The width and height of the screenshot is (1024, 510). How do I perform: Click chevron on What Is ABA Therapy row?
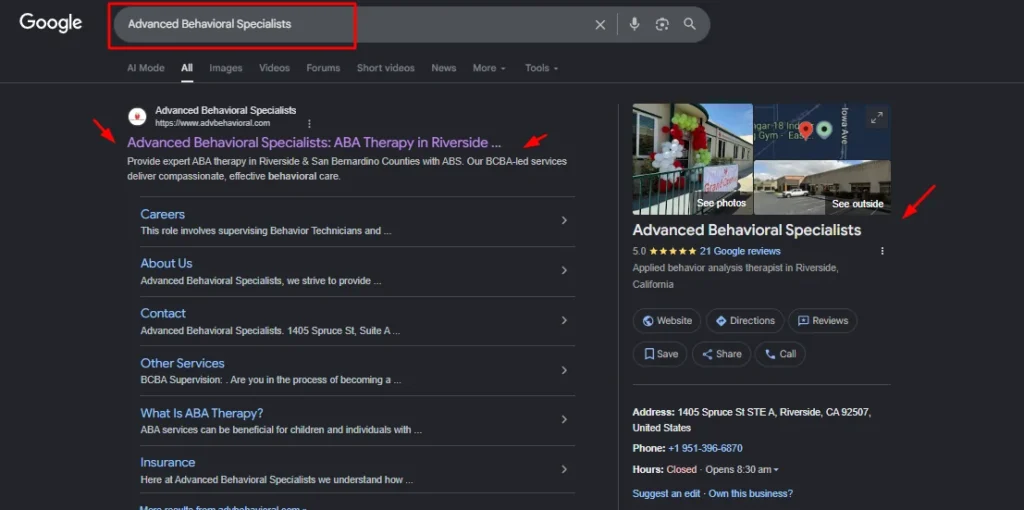564,419
